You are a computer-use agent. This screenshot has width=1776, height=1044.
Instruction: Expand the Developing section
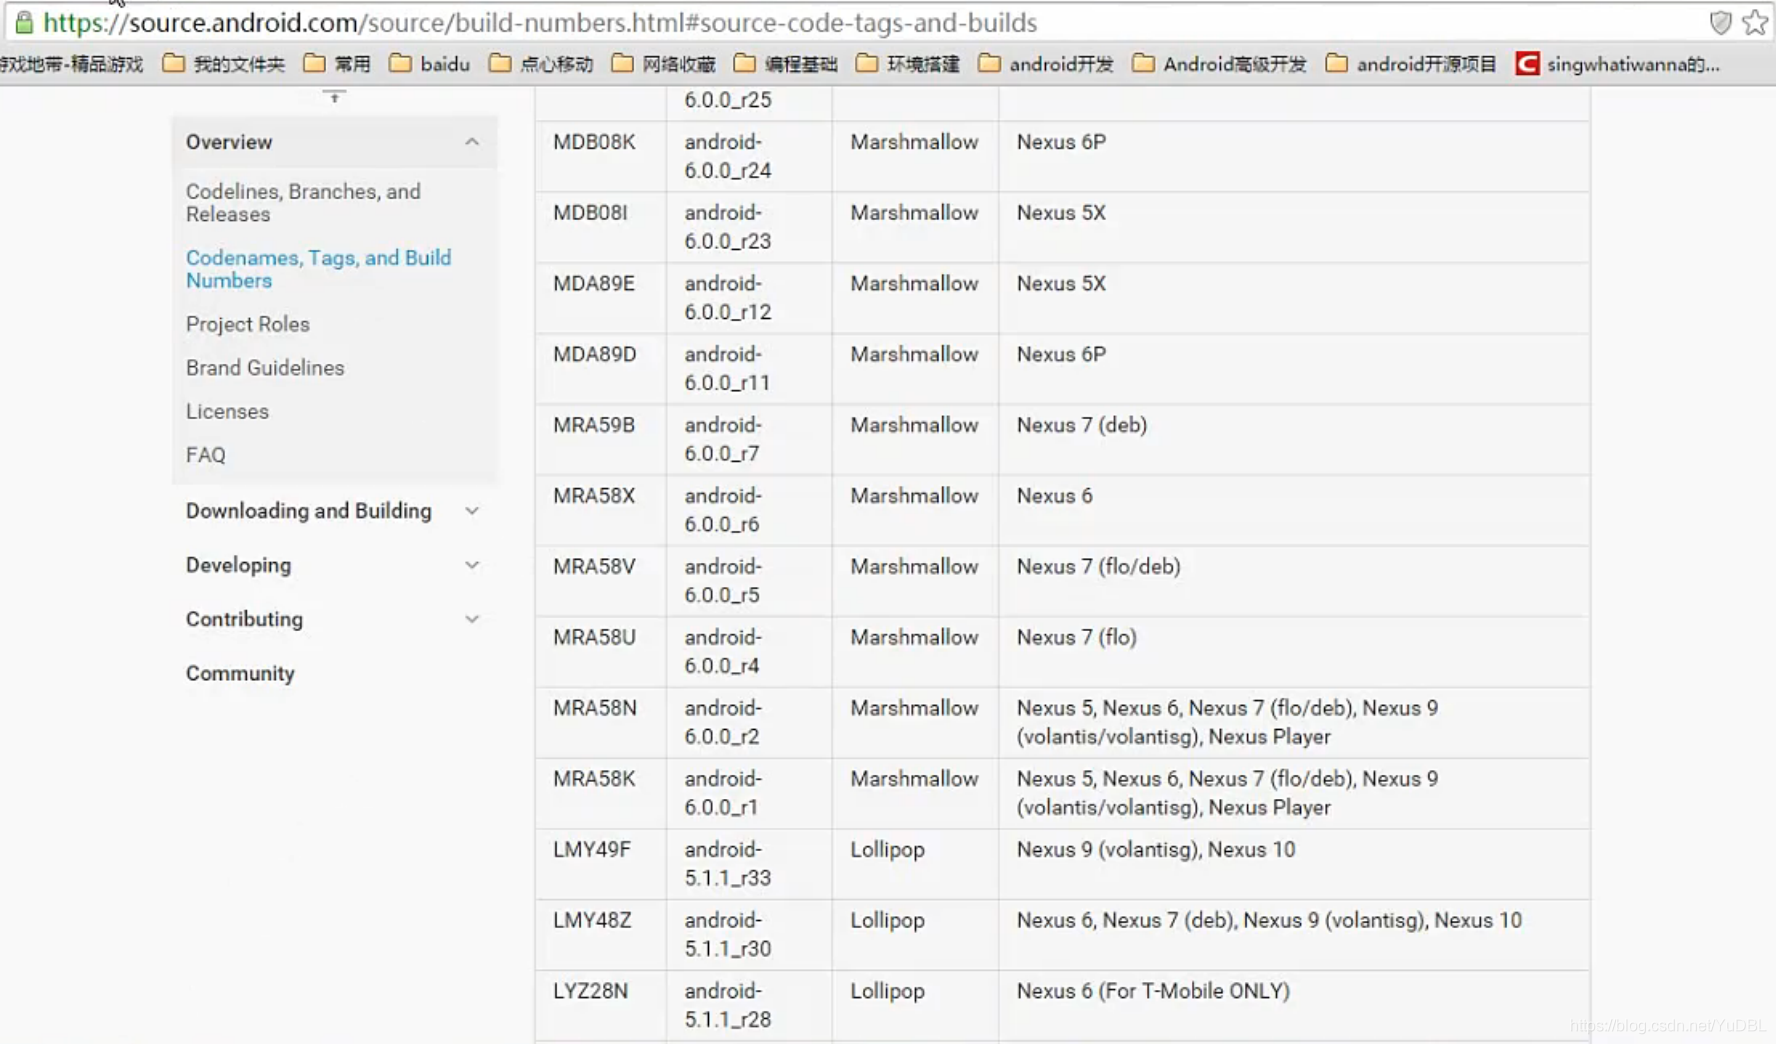coord(334,565)
